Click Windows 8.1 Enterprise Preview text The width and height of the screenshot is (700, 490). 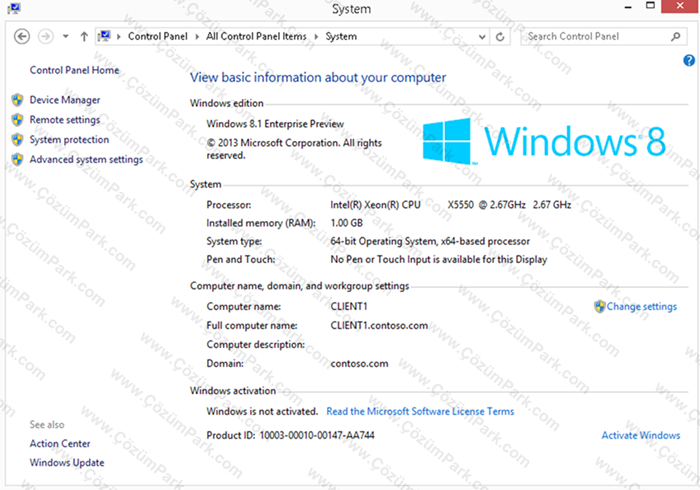point(275,124)
